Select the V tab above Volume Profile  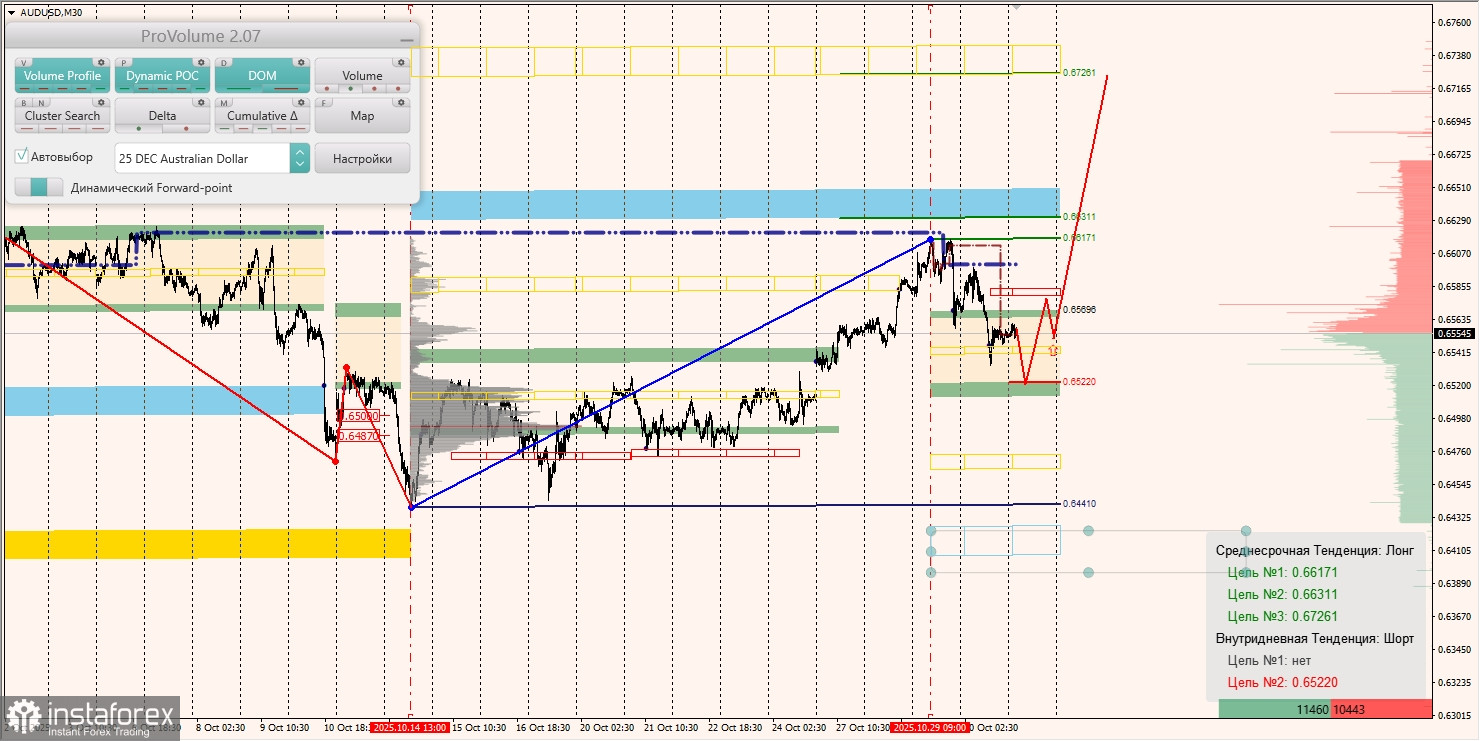[x=23, y=62]
